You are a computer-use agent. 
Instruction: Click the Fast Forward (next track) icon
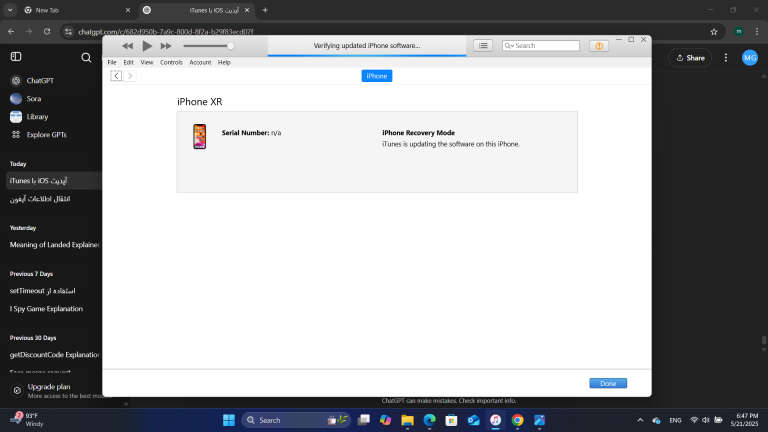166,46
